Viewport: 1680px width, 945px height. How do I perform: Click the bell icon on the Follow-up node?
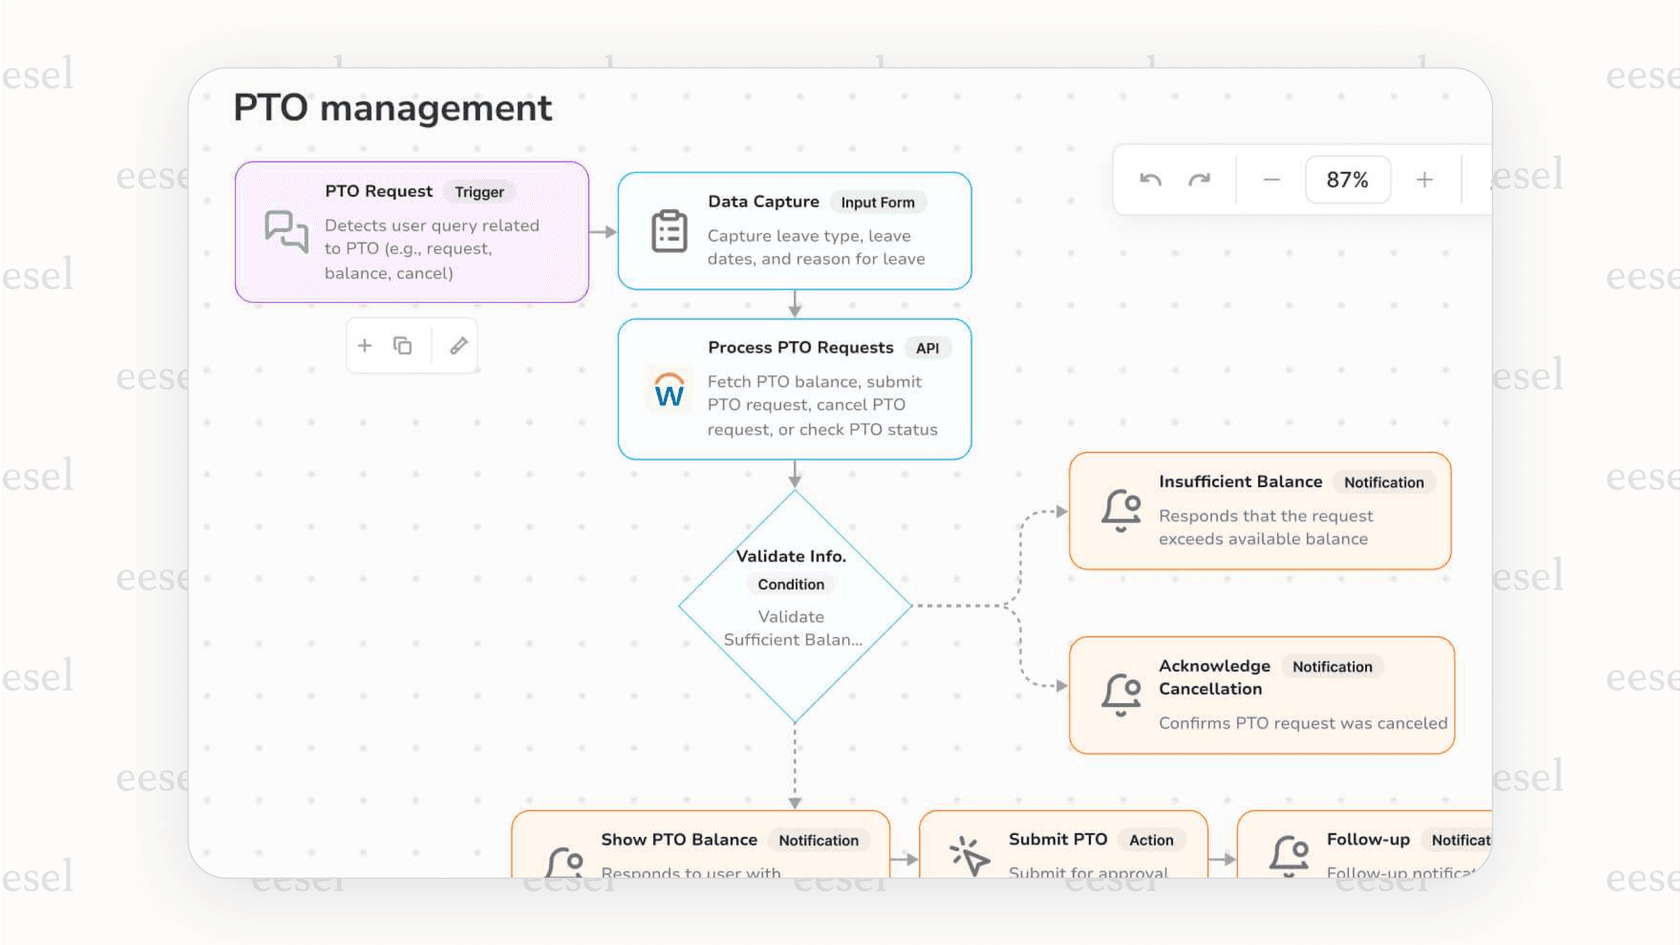click(x=1290, y=853)
